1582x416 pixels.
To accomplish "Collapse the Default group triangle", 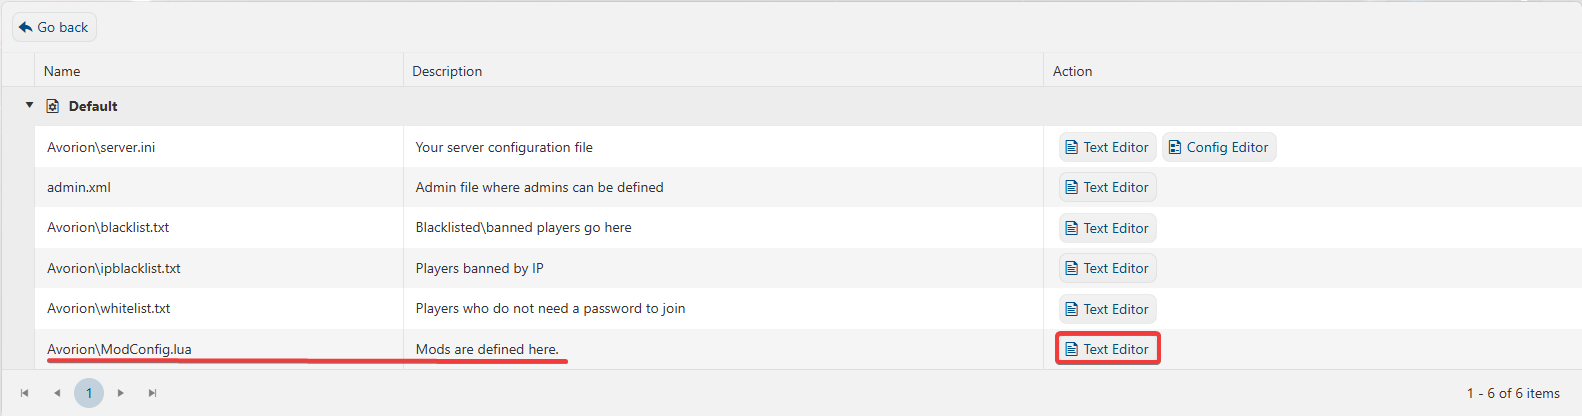I will click(x=29, y=105).
